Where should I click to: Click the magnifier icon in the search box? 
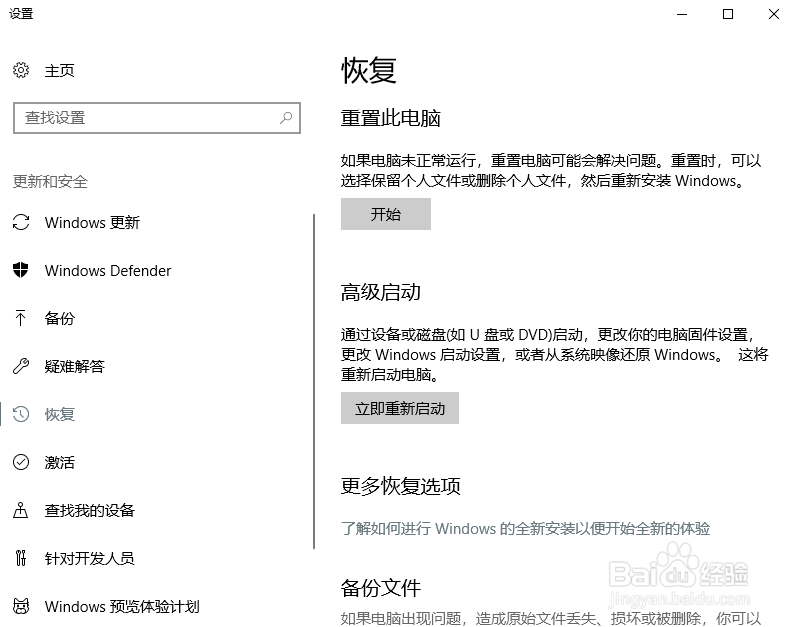point(286,118)
